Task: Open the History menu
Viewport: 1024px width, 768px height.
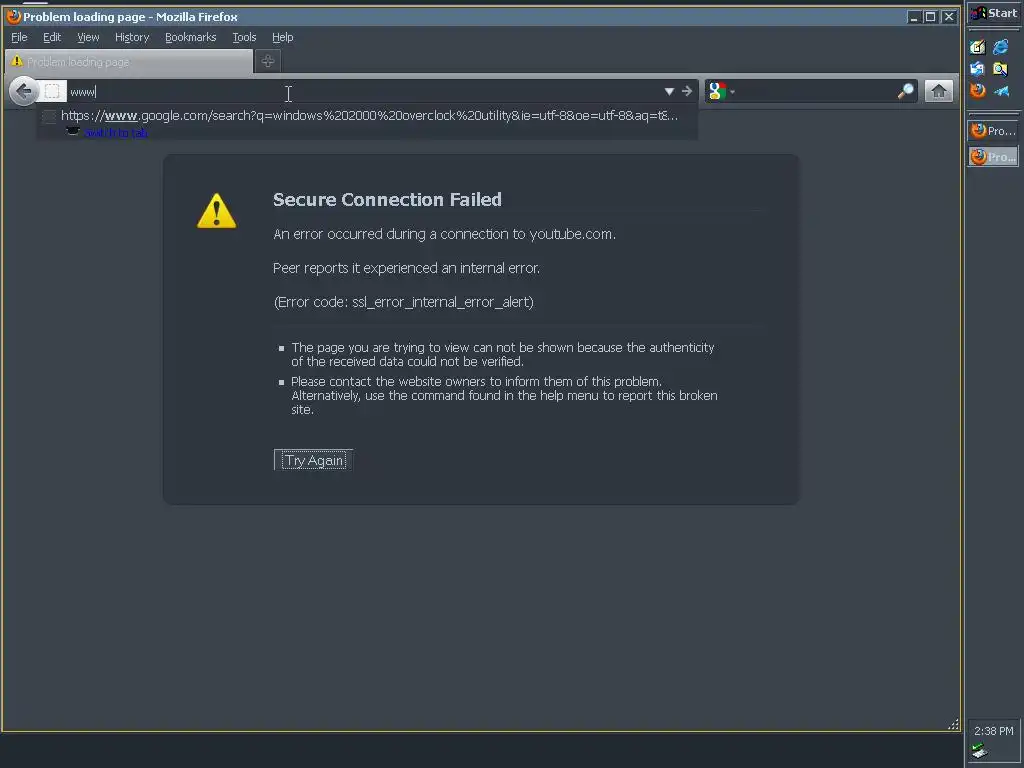Action: pos(132,37)
